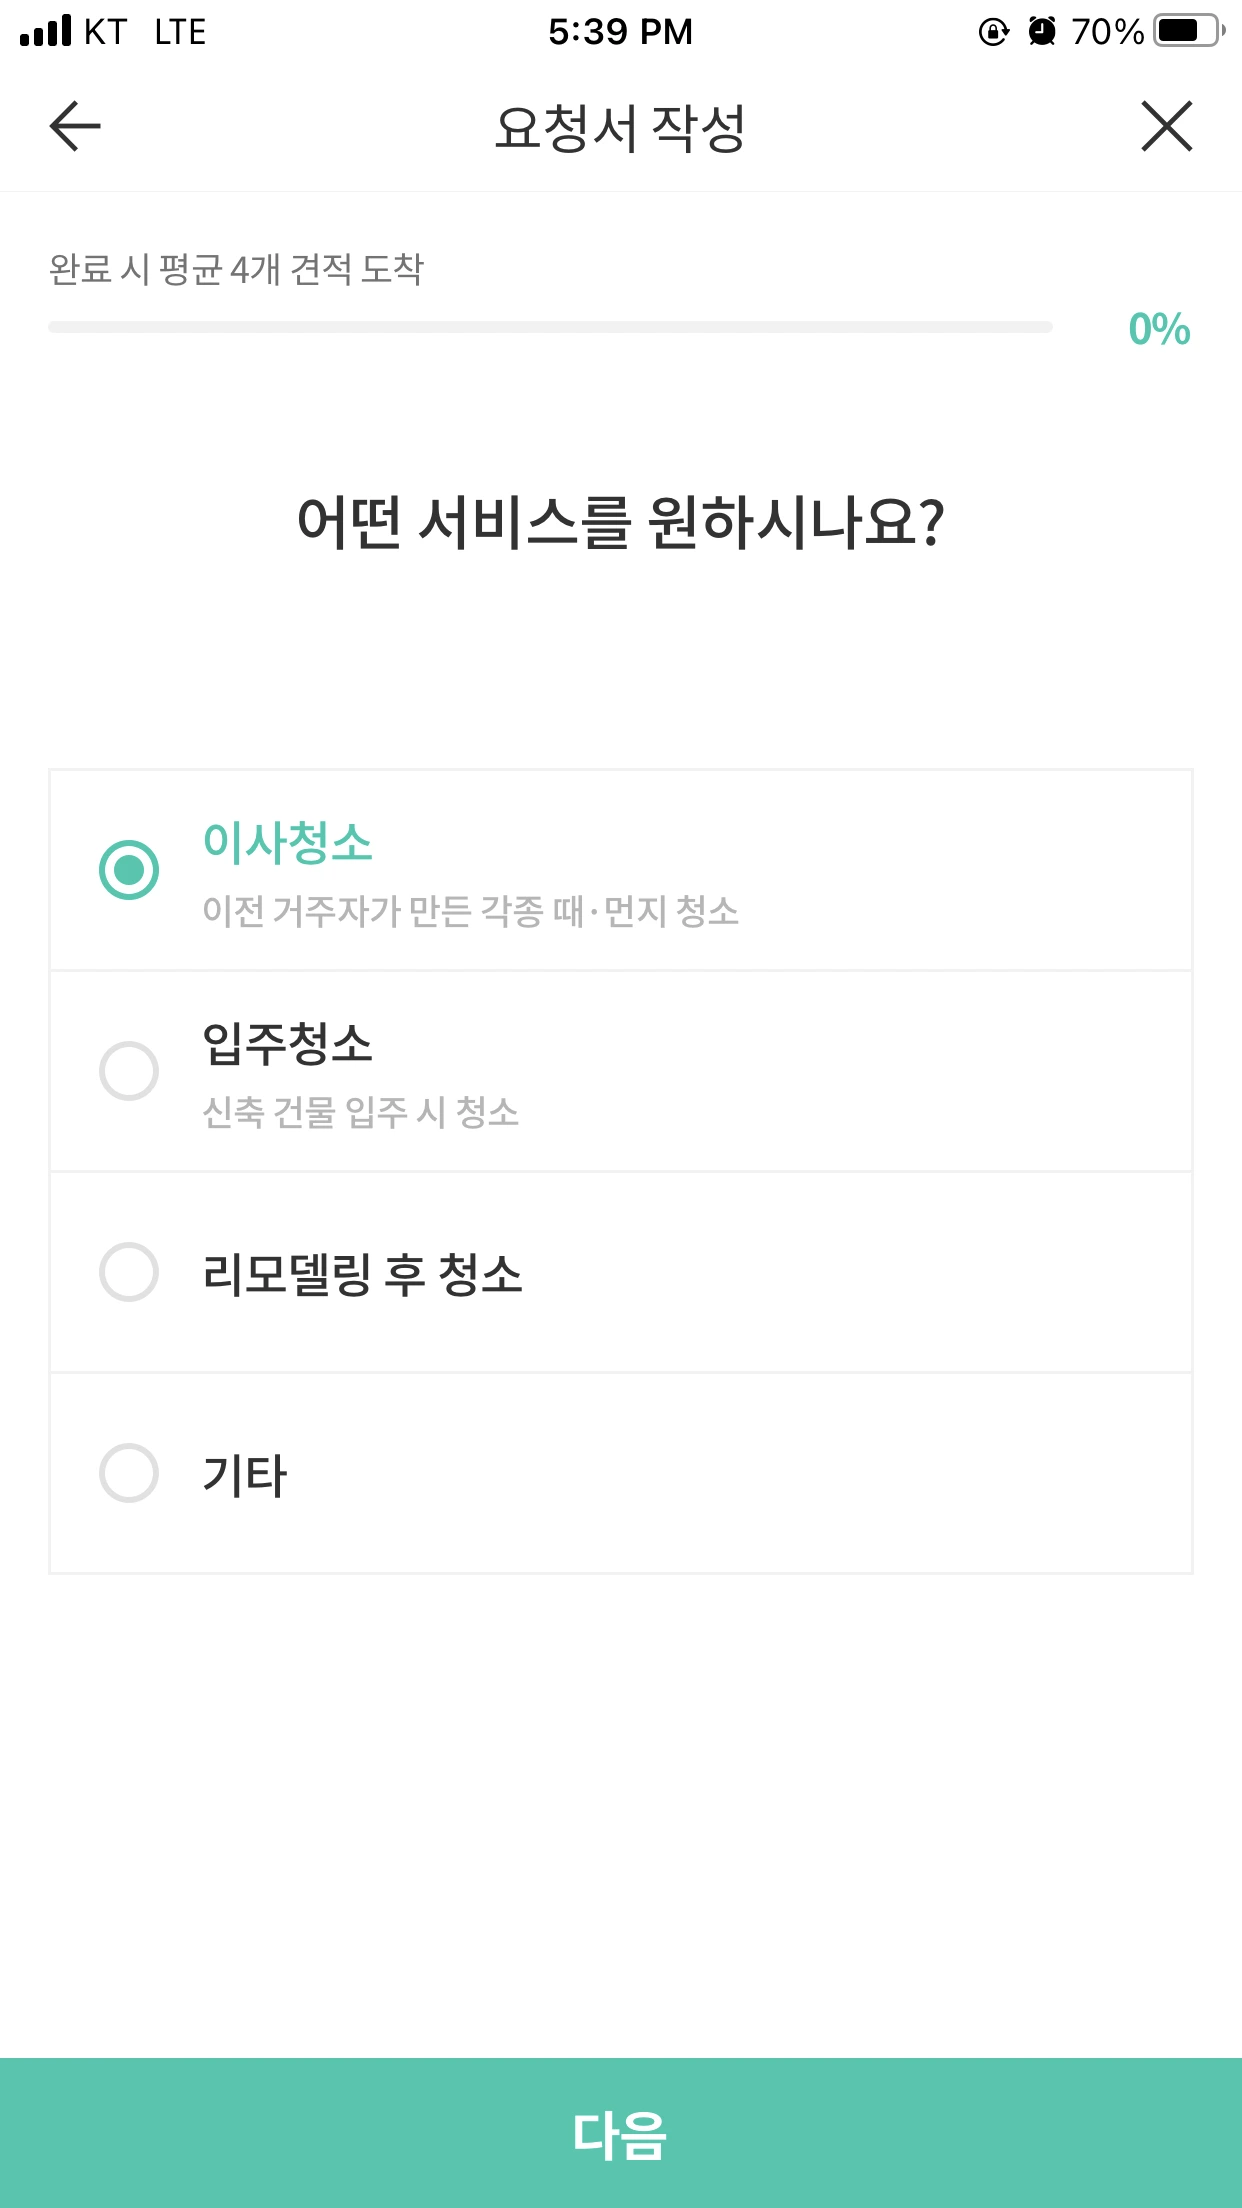
Task: Tap the battery icon in status bar
Action: click(1188, 31)
